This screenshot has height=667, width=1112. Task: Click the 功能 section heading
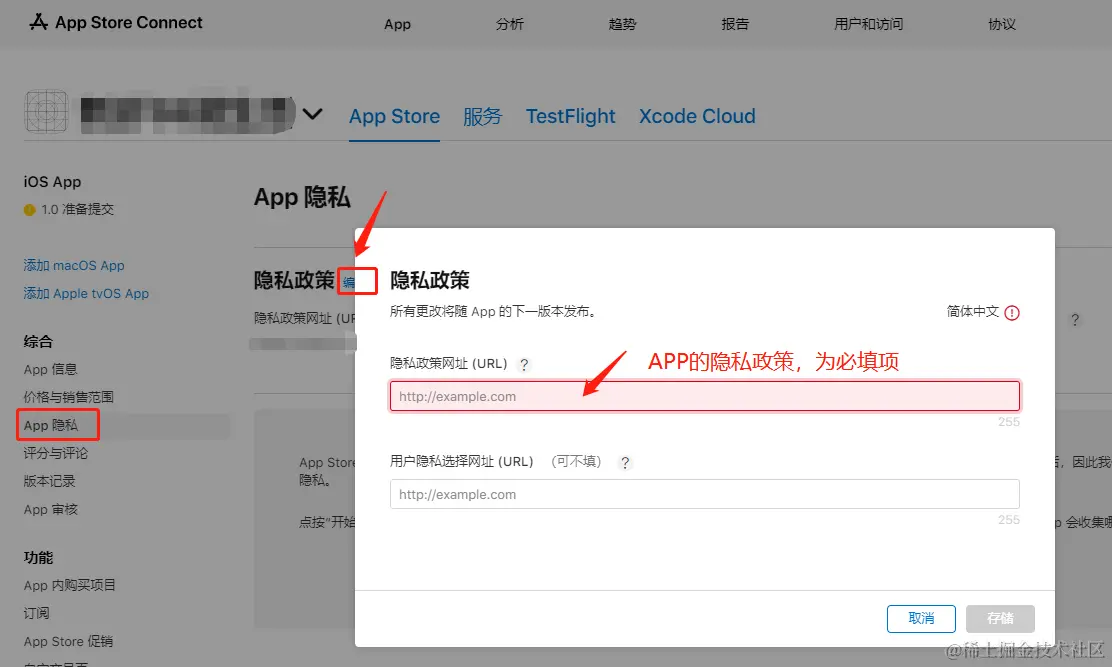[x=38, y=557]
